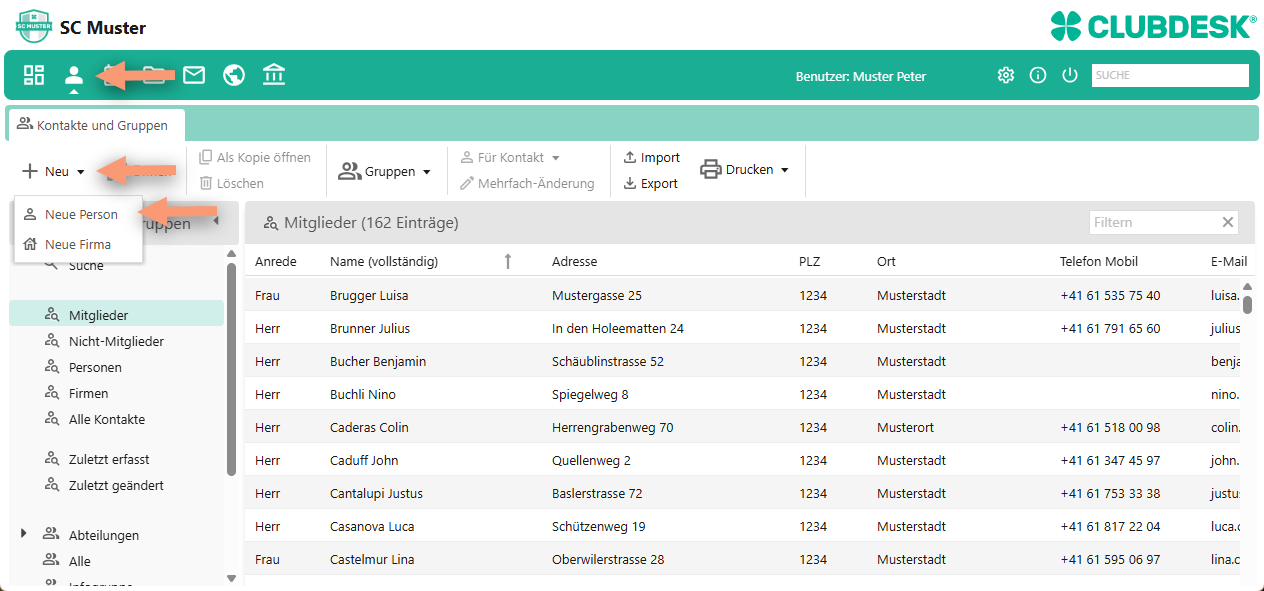
Task: Click address Herrengrabenweg 70
Action: pos(612,427)
